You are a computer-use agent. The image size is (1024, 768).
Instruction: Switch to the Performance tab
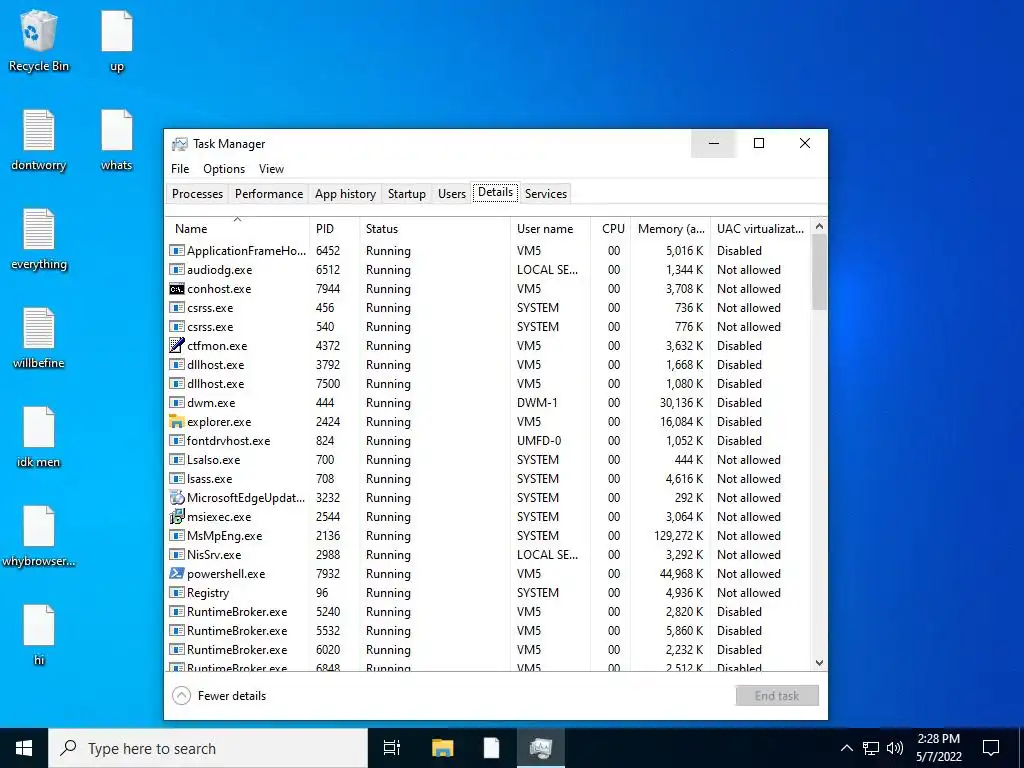269,194
